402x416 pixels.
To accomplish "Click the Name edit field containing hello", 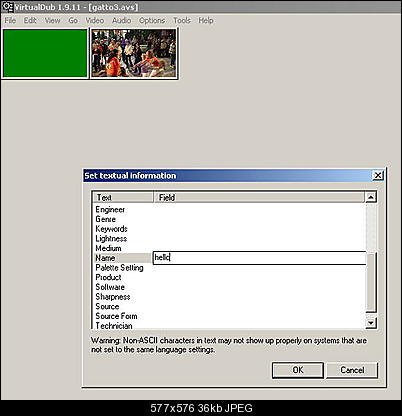I will click(259, 258).
